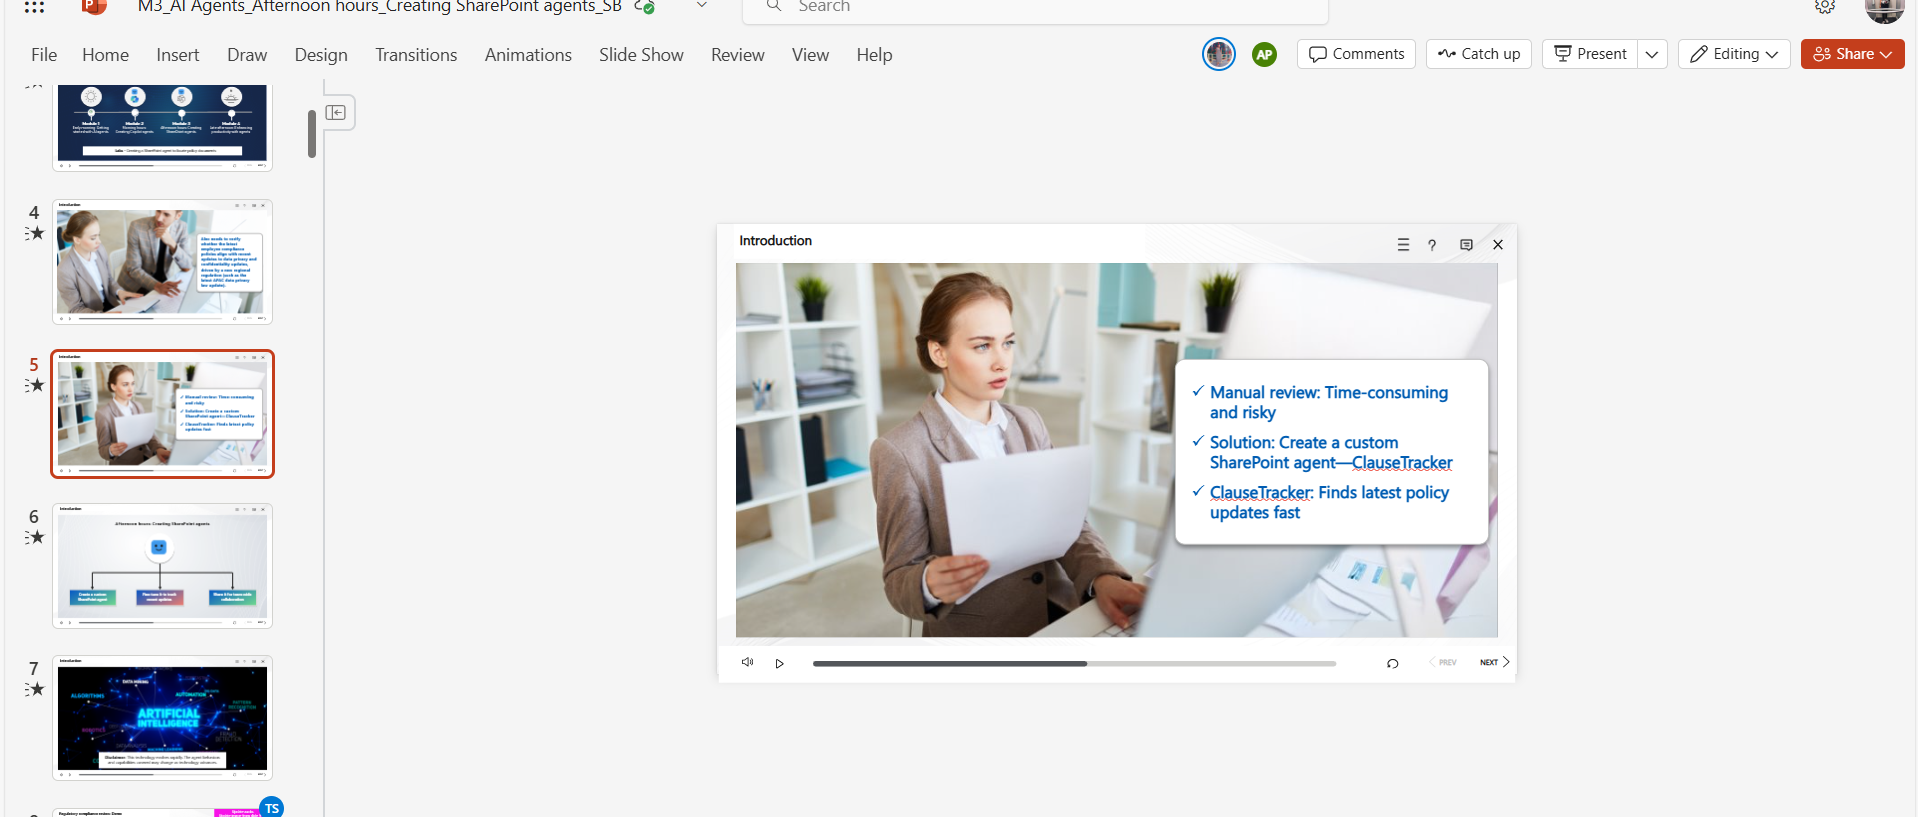This screenshot has height=817, width=1918.
Task: Switch to the Slide Show tab
Action: pyautogui.click(x=641, y=55)
